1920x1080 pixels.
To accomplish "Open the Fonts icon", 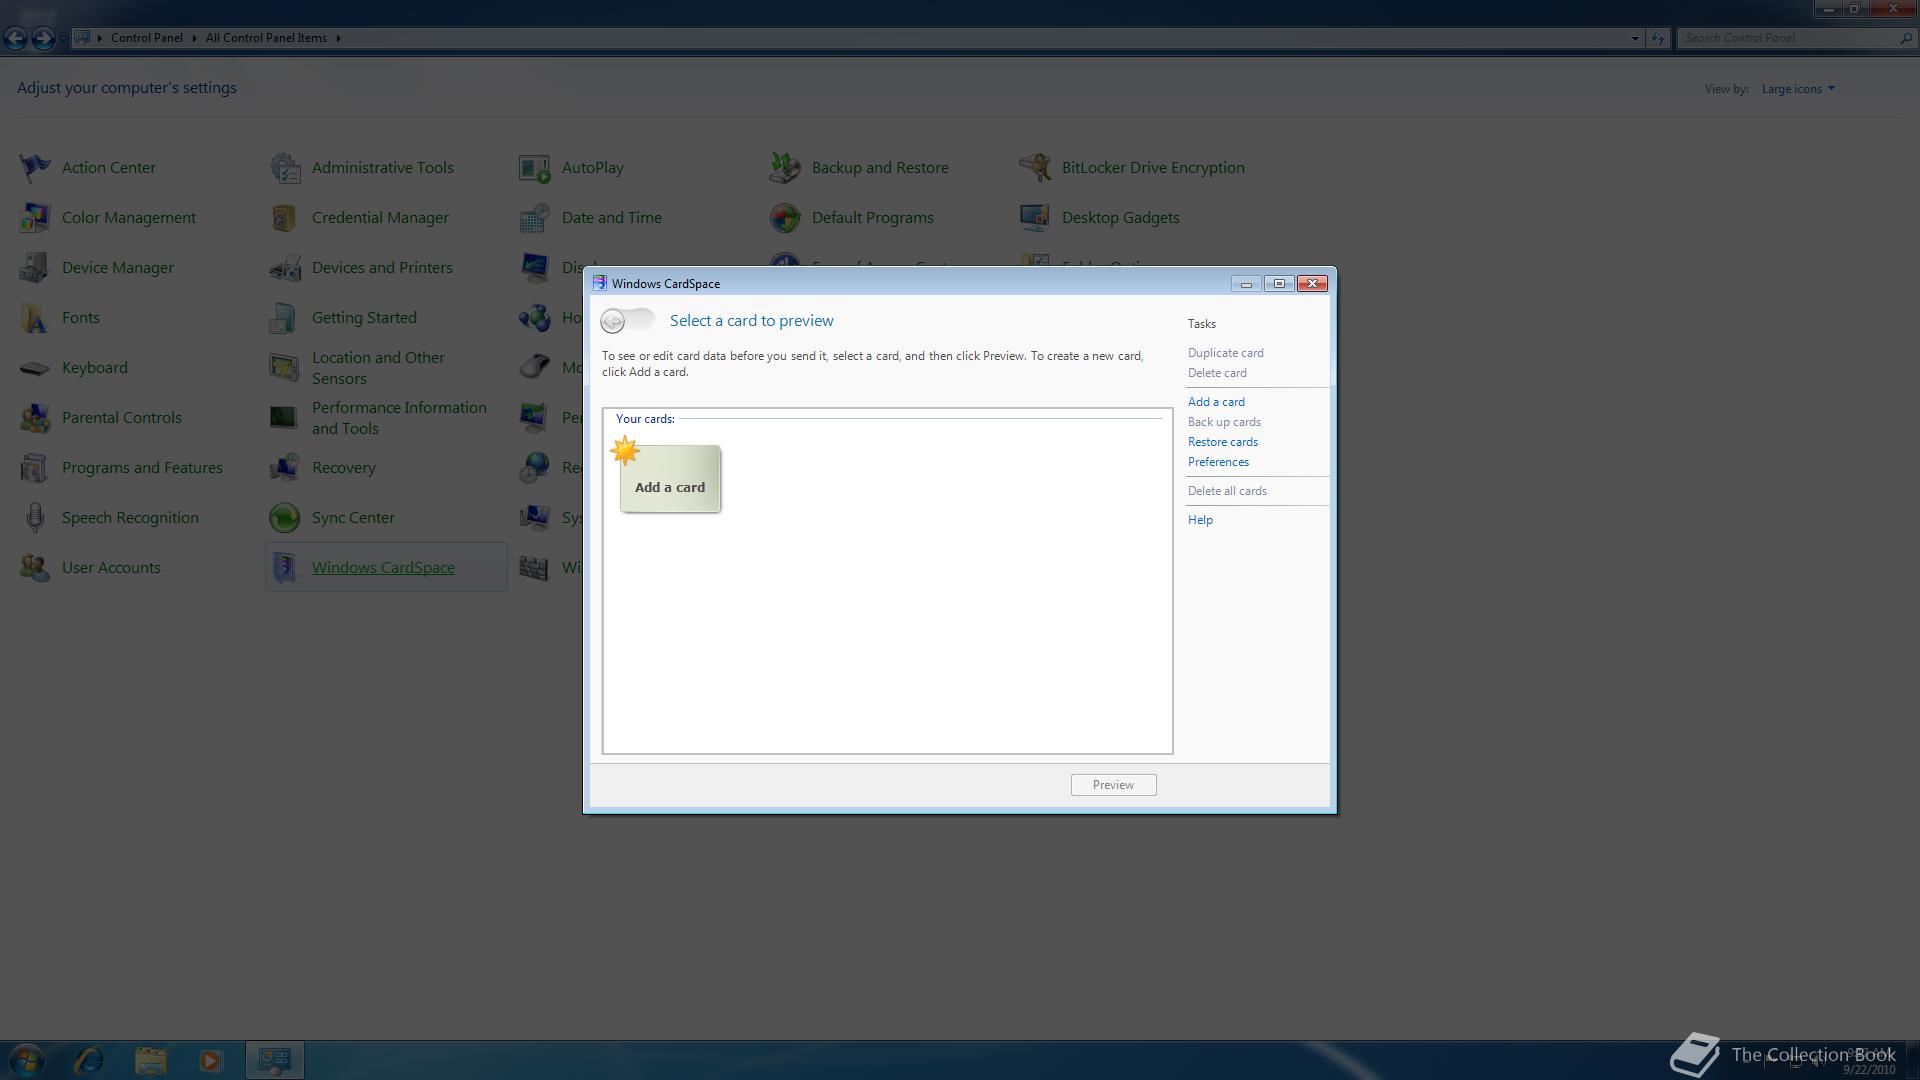I will (x=35, y=317).
